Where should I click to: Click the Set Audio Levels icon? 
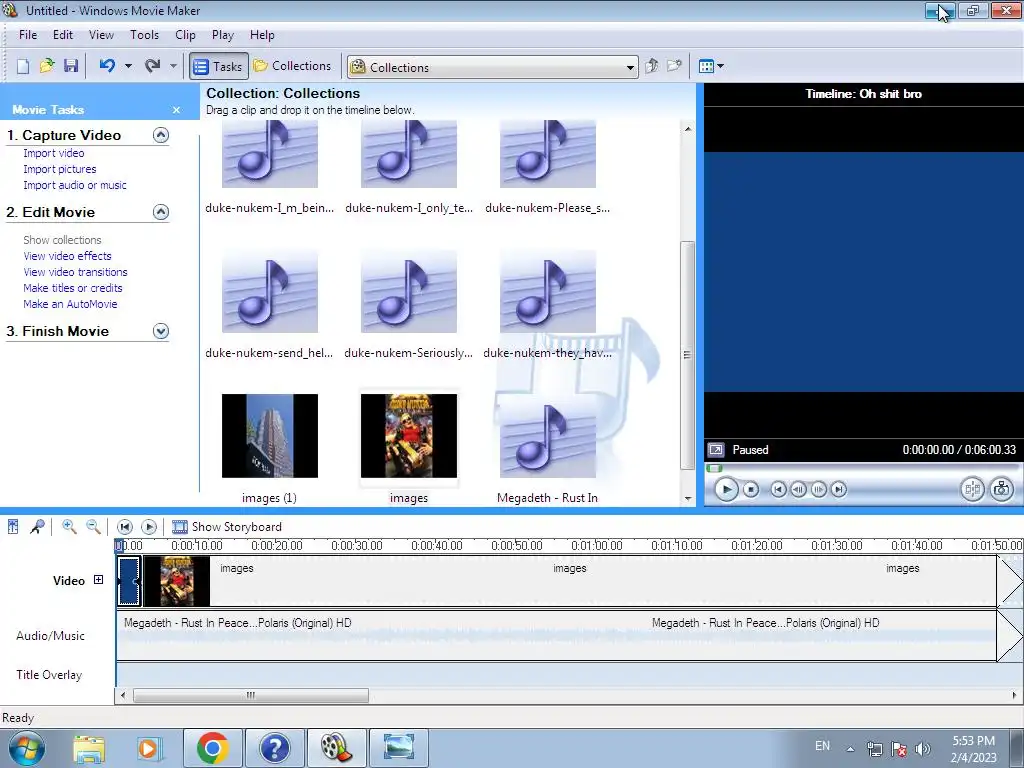(13, 527)
